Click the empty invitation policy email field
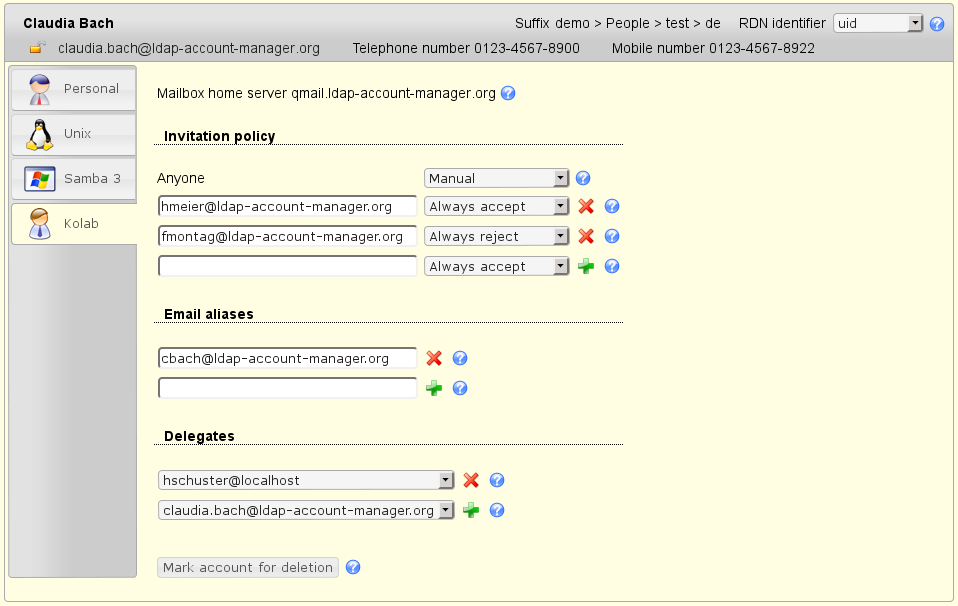The height and width of the screenshot is (606, 958). [287, 266]
